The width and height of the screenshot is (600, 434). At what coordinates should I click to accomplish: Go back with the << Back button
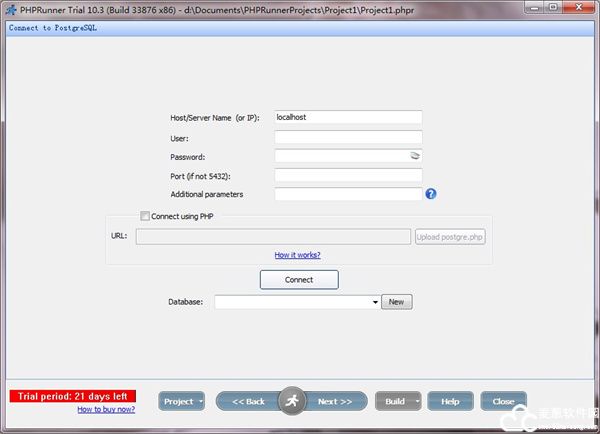(248, 401)
